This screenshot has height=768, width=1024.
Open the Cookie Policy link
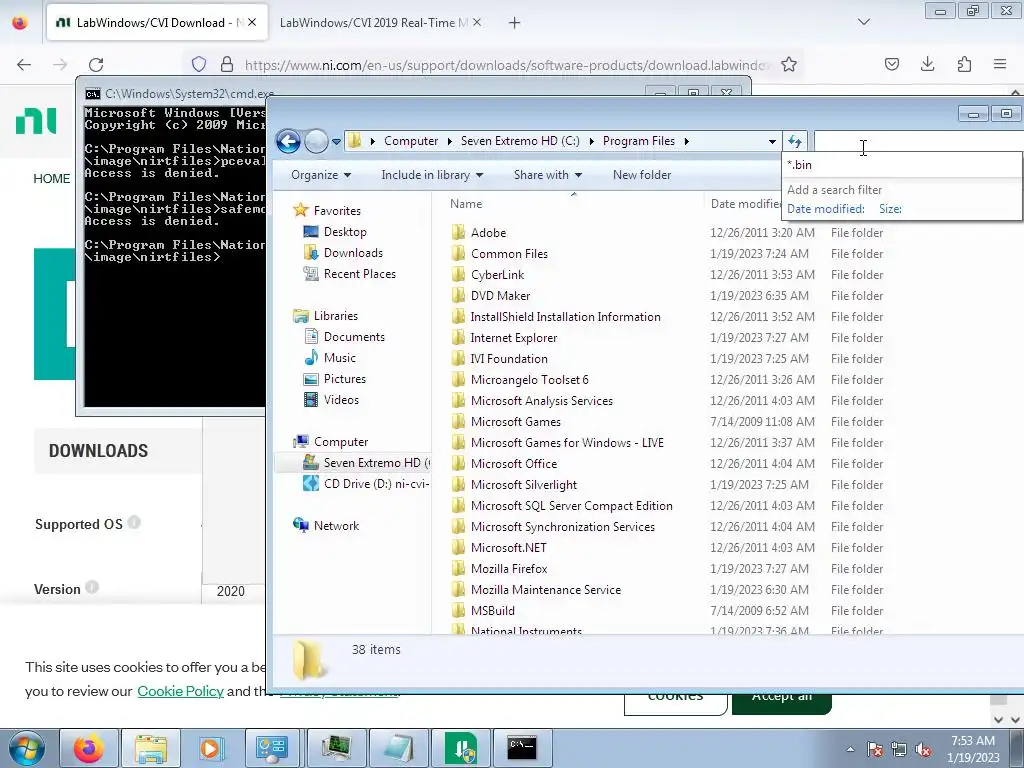click(180, 691)
